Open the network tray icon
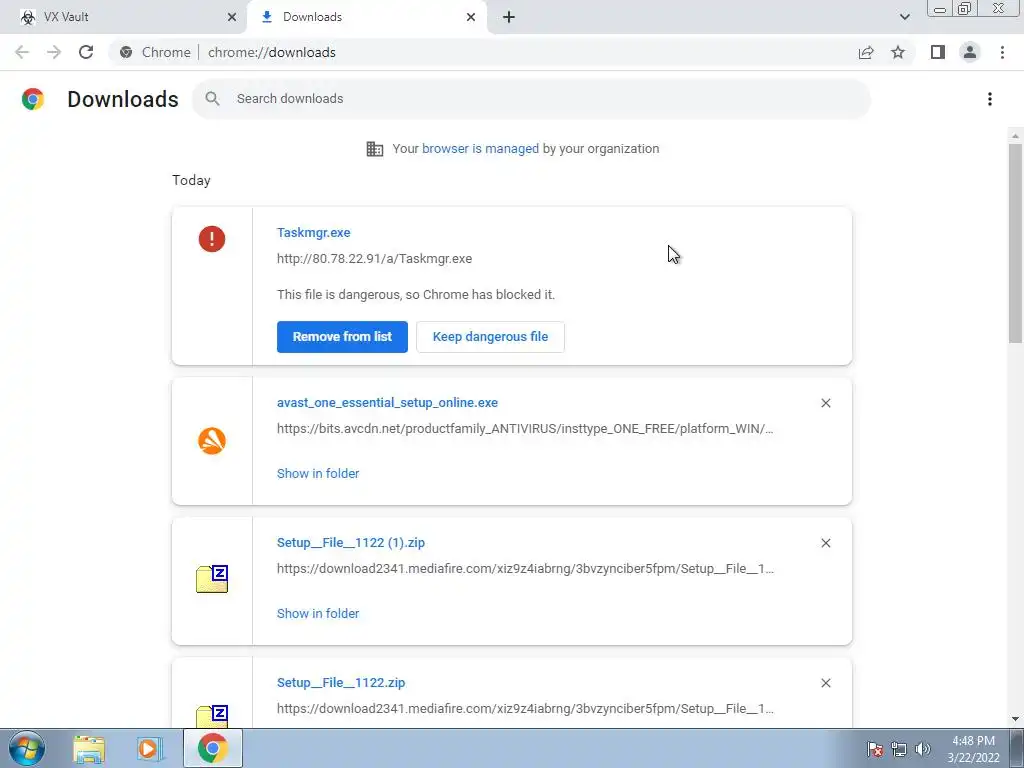 point(899,749)
